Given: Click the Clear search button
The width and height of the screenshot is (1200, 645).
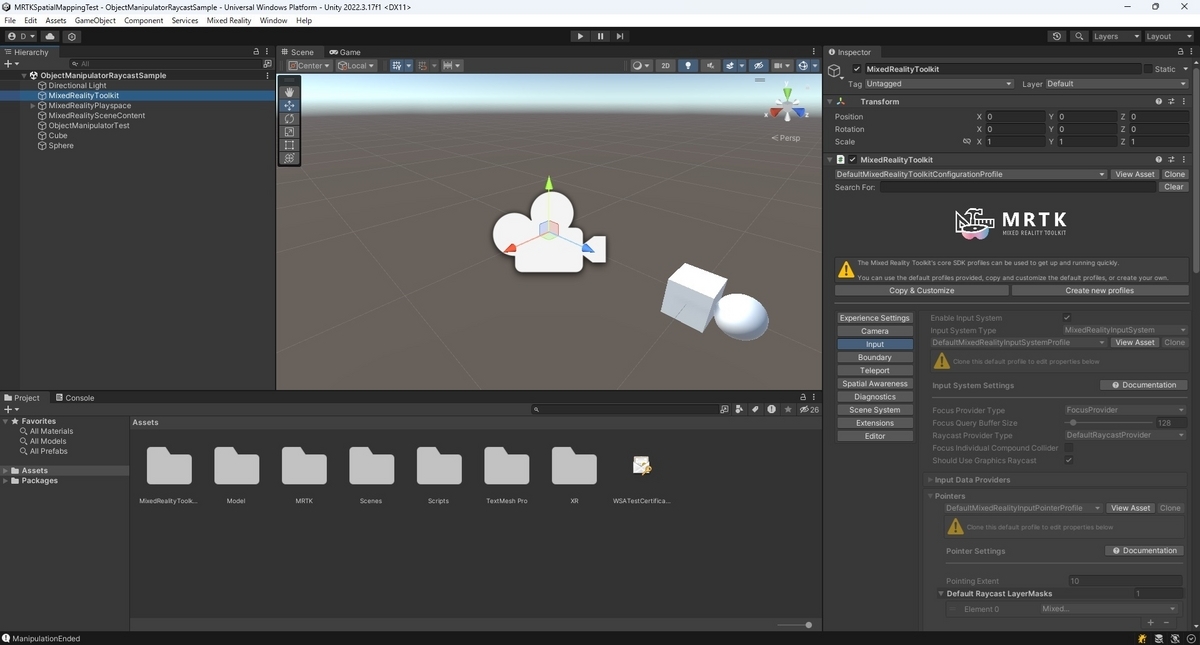Looking at the screenshot, I should coord(1174,187).
